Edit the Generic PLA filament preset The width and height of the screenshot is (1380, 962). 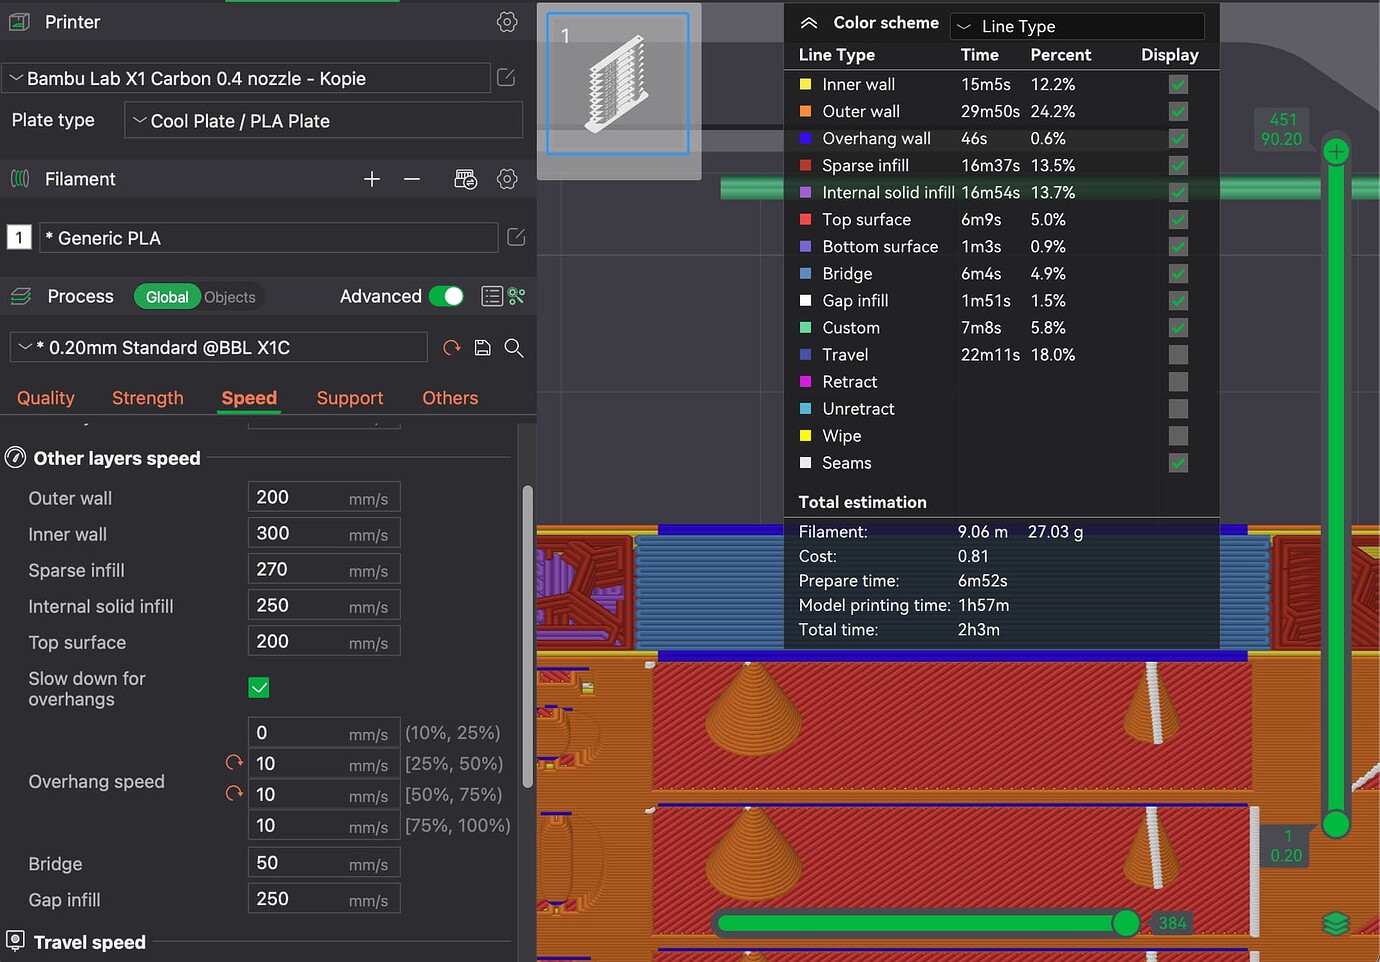516,237
